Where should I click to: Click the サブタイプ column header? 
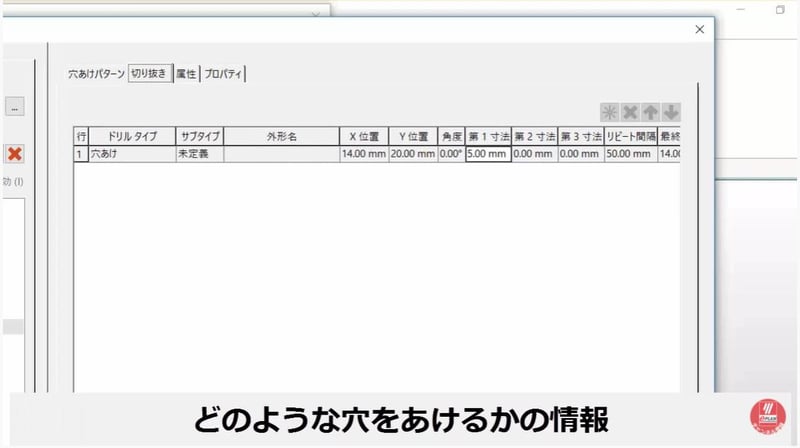[x=199, y=136]
